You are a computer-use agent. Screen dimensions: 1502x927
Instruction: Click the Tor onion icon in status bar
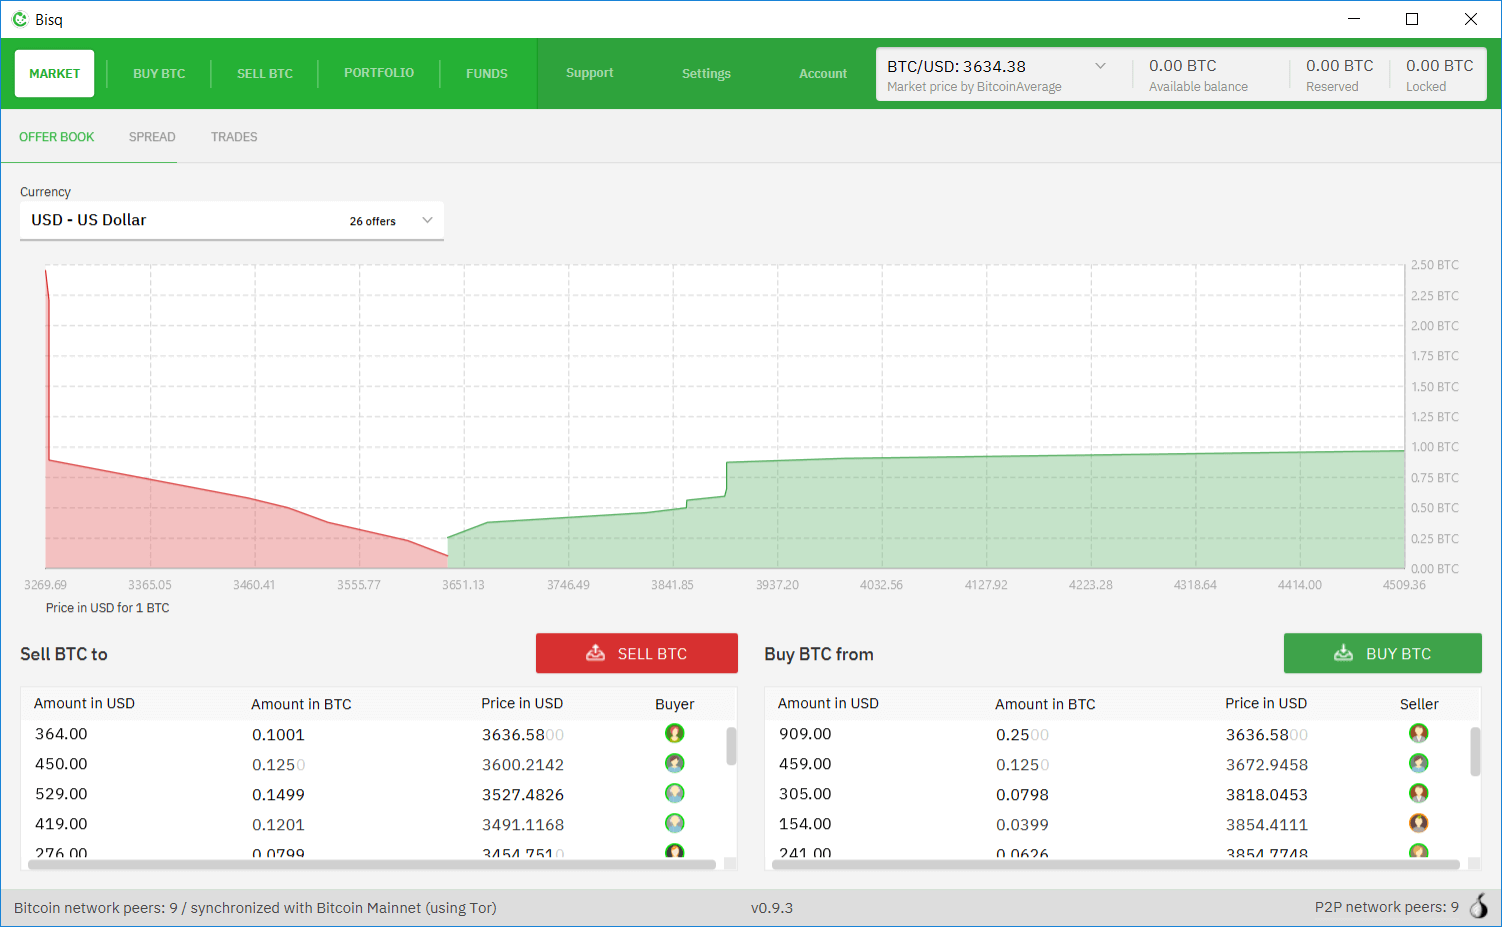tap(1479, 906)
